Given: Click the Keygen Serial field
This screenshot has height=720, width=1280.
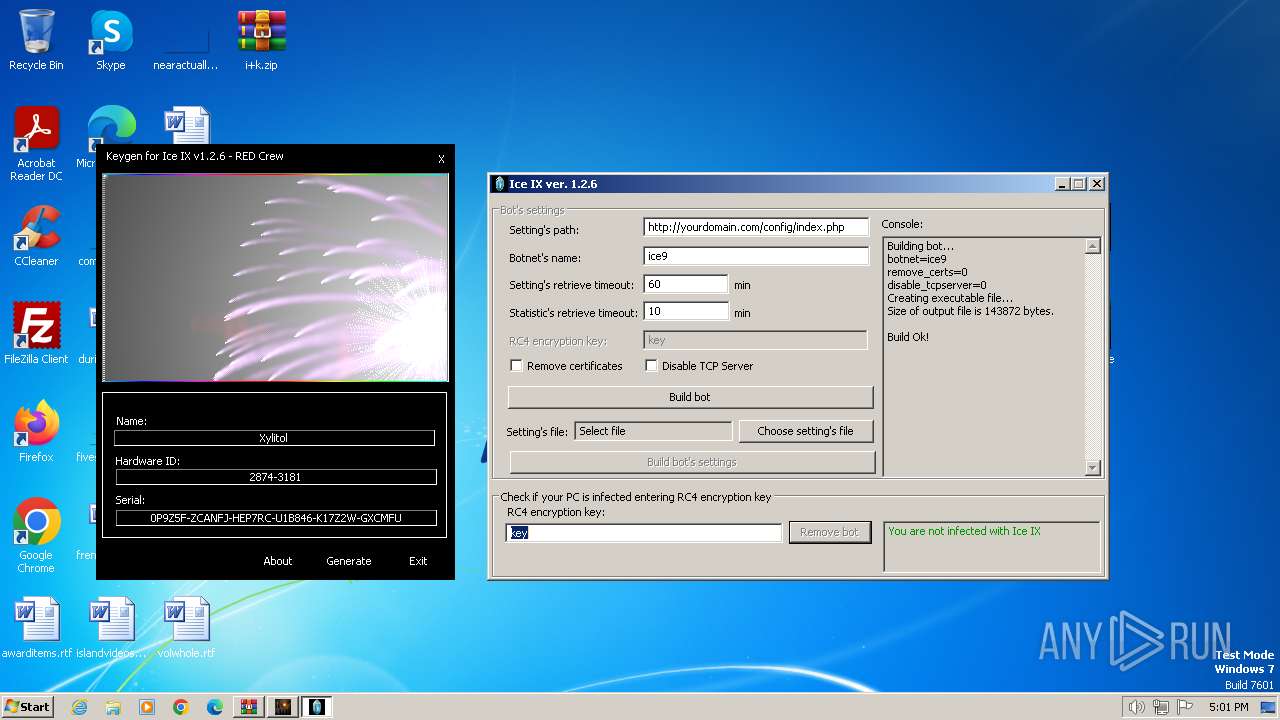Looking at the screenshot, I should click(276, 518).
